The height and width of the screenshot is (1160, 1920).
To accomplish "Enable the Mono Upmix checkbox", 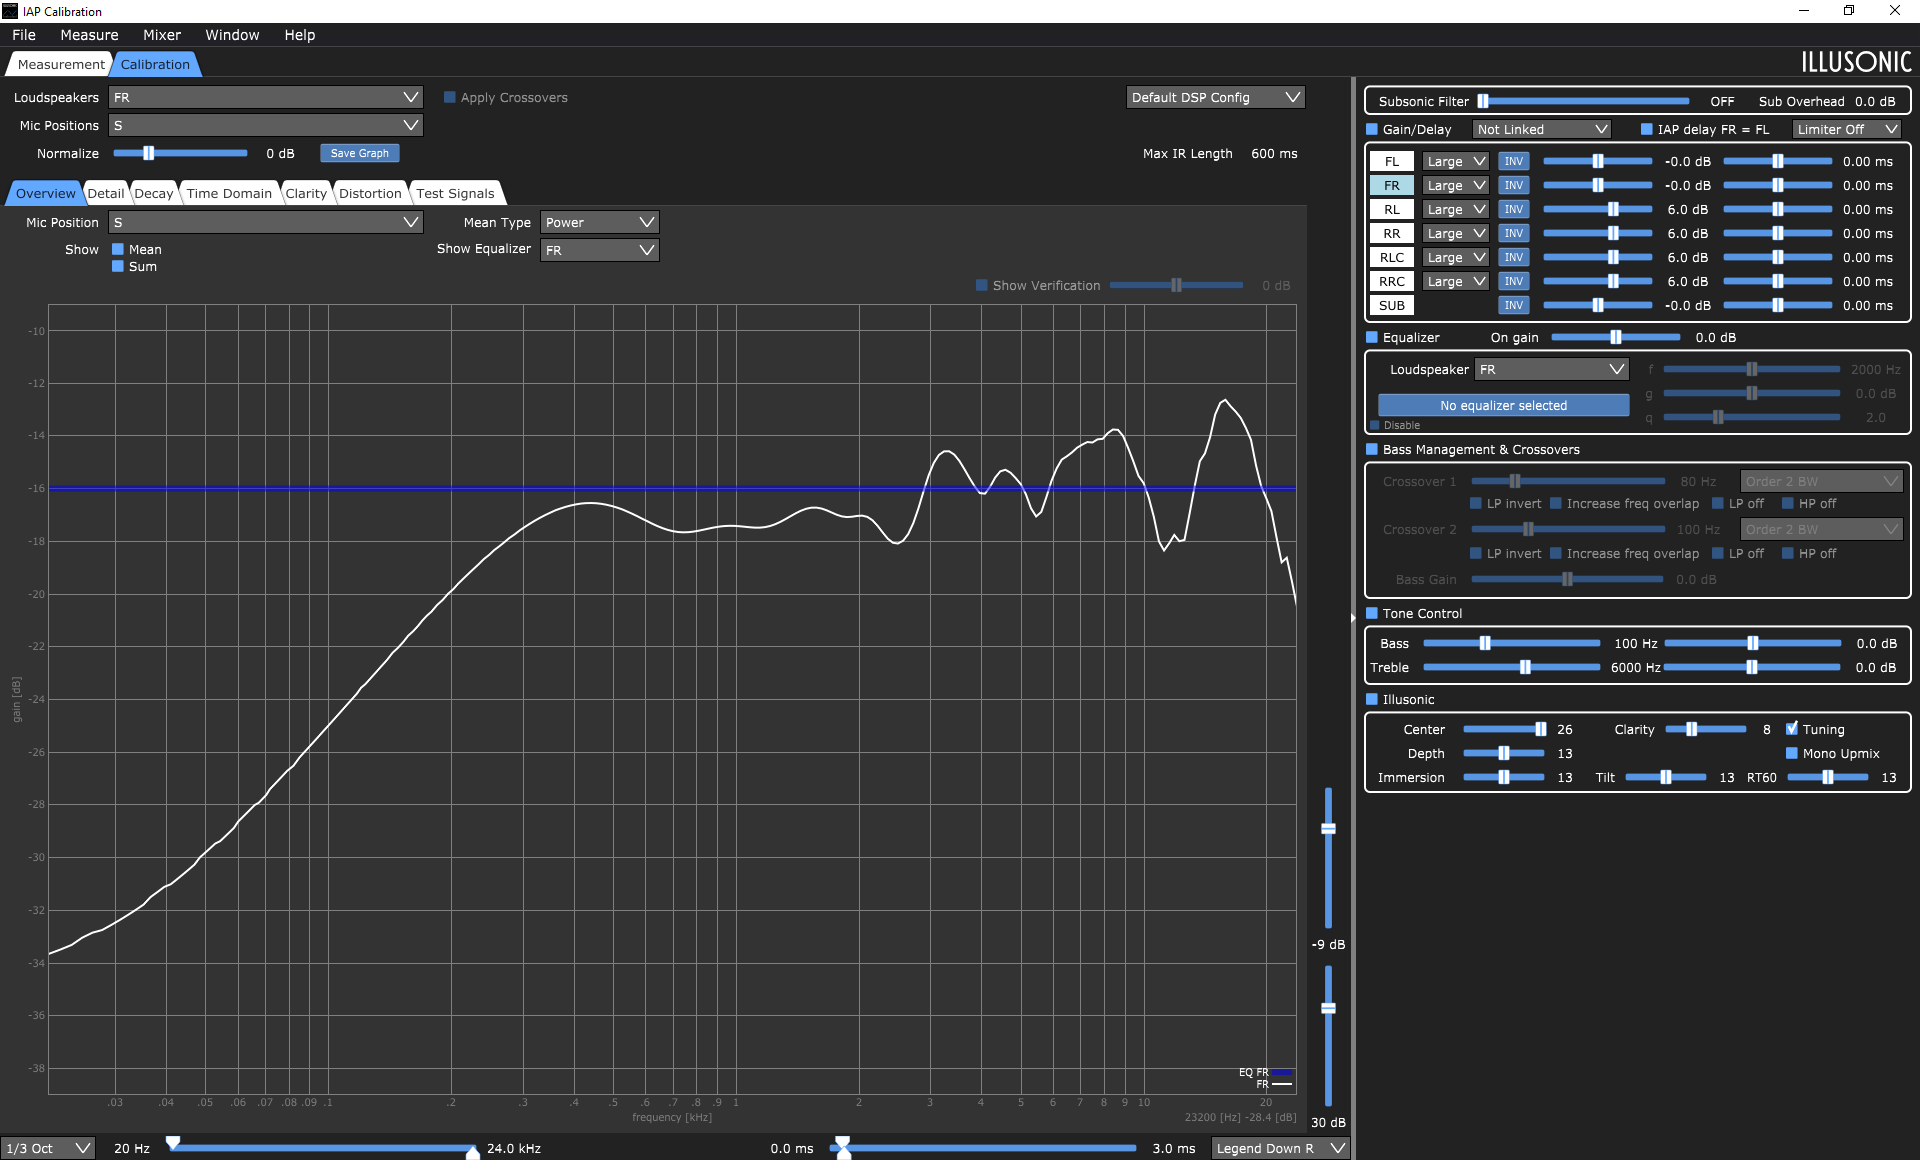I will point(1792,753).
